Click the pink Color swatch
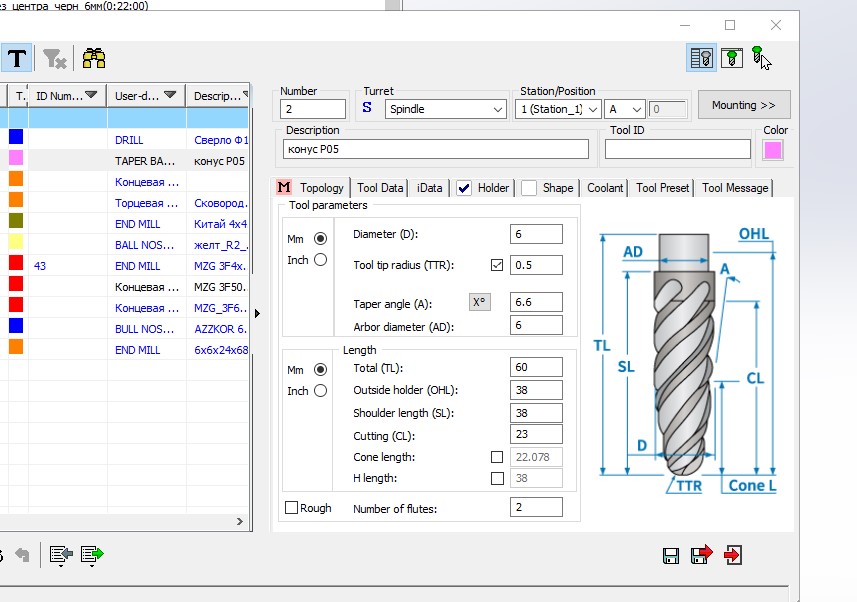 [x=773, y=150]
